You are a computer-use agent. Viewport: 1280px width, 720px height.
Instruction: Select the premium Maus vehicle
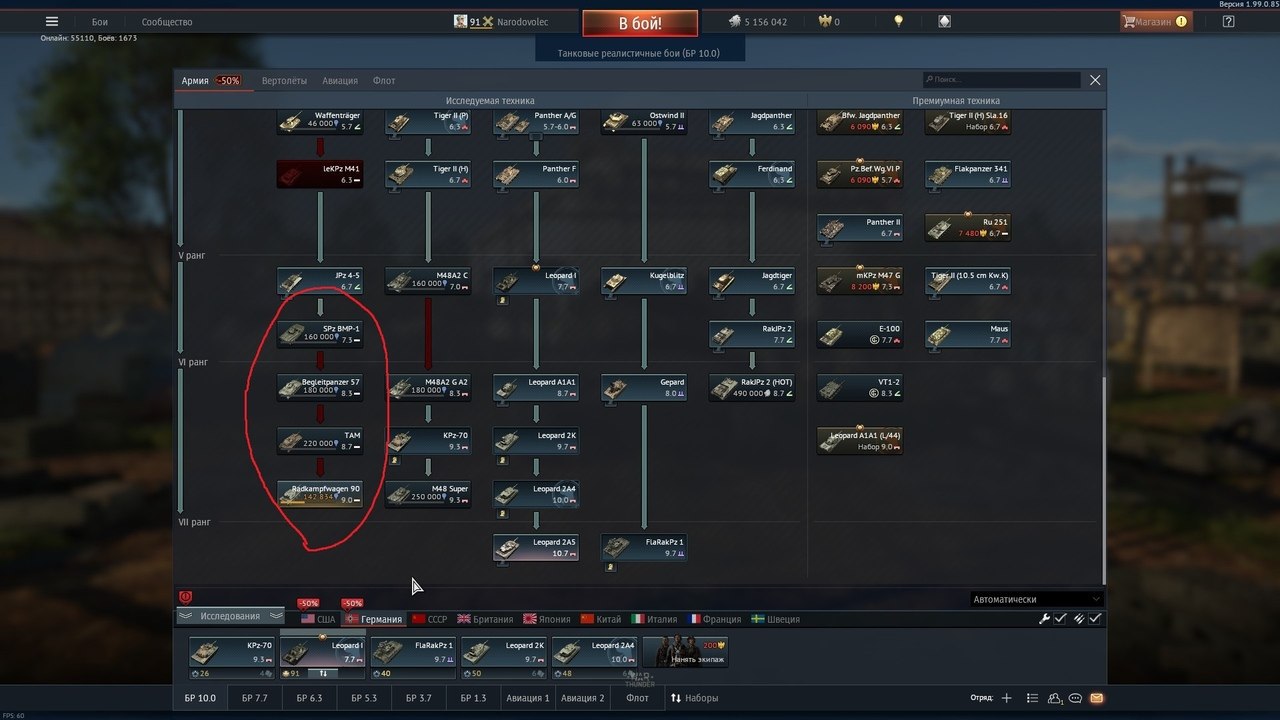(968, 334)
